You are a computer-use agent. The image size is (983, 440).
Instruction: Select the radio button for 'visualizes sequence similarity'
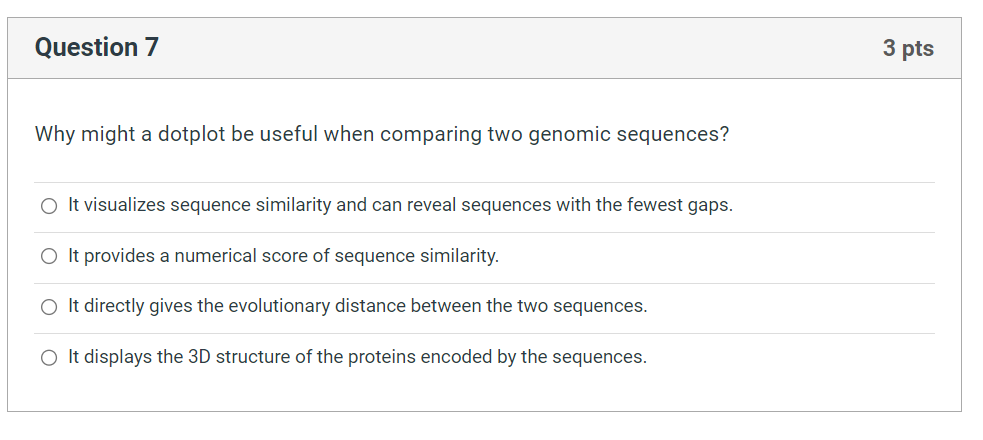pyautogui.click(x=49, y=206)
